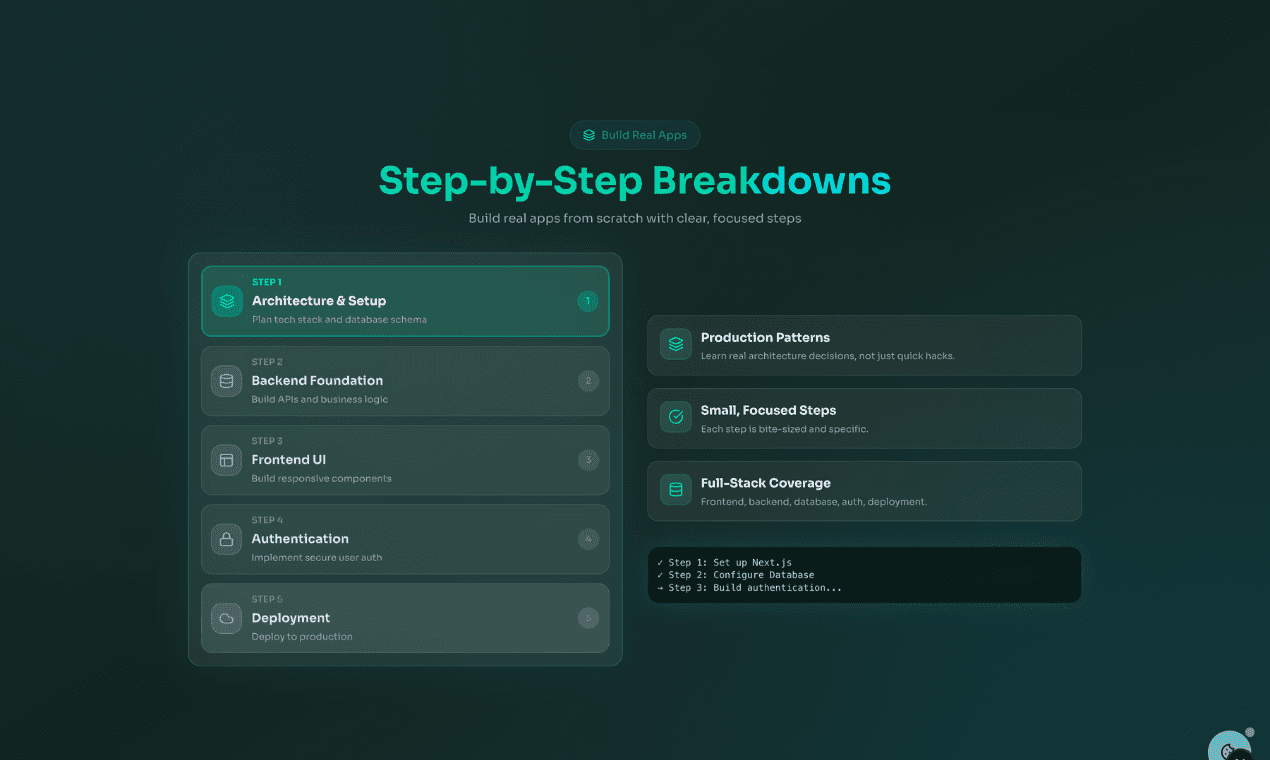Select the browser window icon on Frontend UI

(226, 460)
